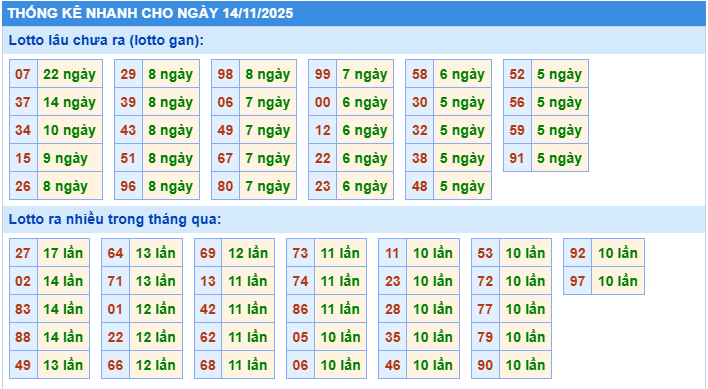This screenshot has width=708, height=389.
Task: Select '14 lần' beside number 83
Action: pos(63,309)
